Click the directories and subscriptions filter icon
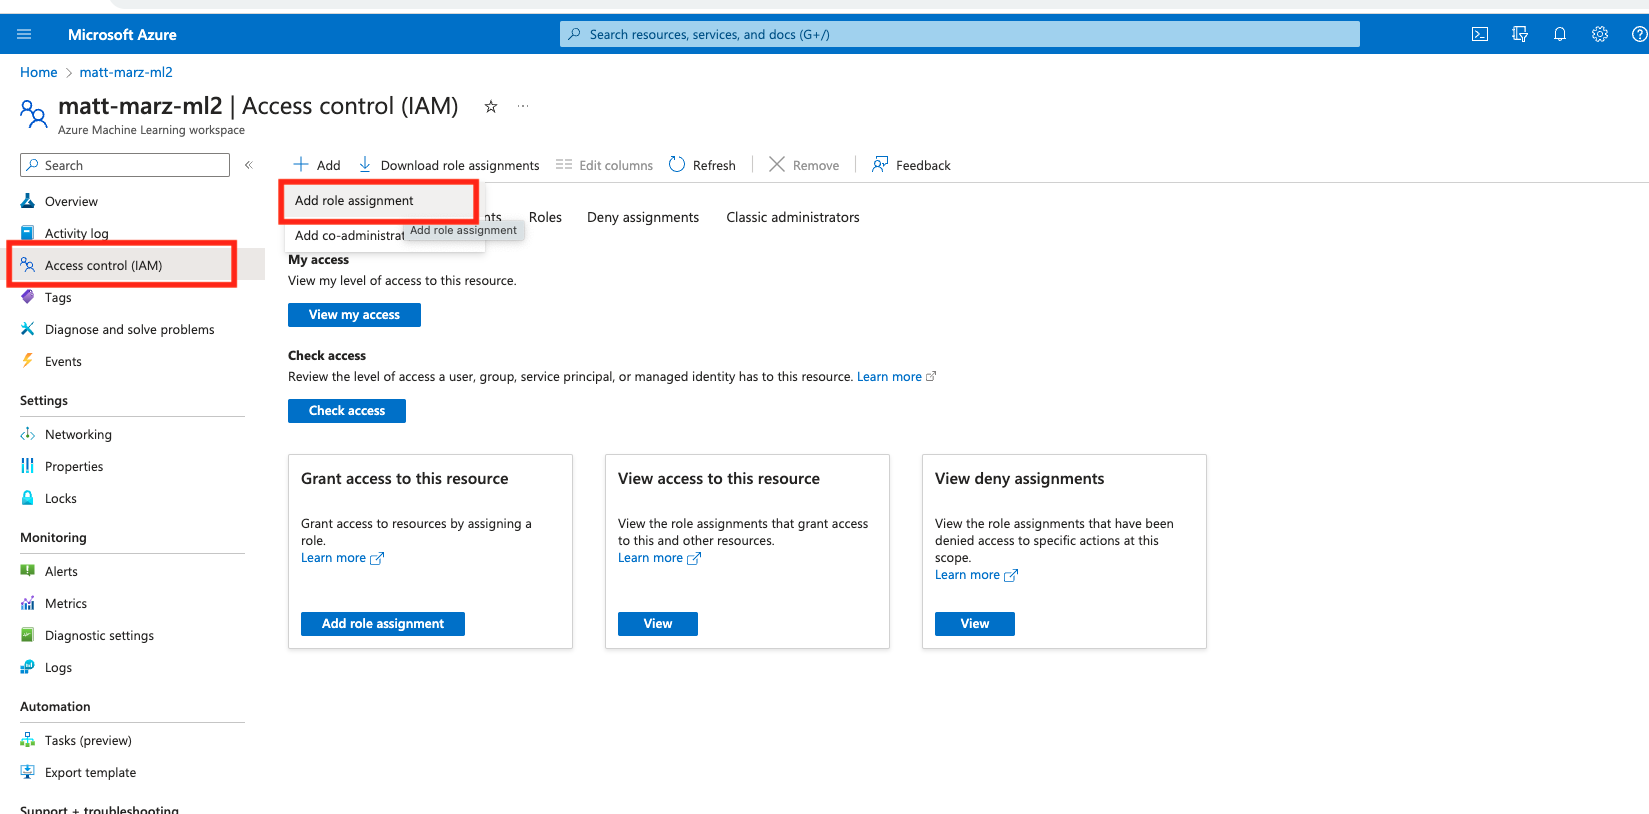This screenshot has height=814, width=1649. tap(1520, 34)
